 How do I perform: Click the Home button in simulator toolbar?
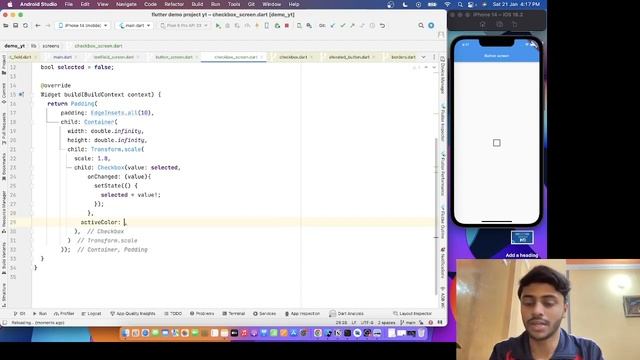pyautogui.click(x=483, y=24)
